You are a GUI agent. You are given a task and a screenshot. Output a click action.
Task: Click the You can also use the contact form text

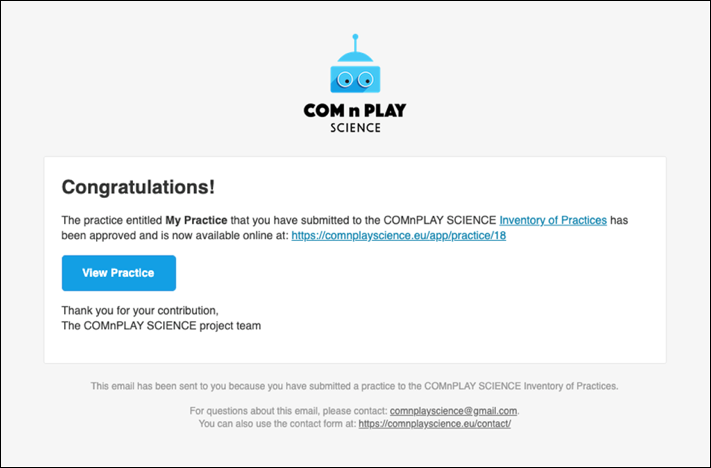pos(278,424)
